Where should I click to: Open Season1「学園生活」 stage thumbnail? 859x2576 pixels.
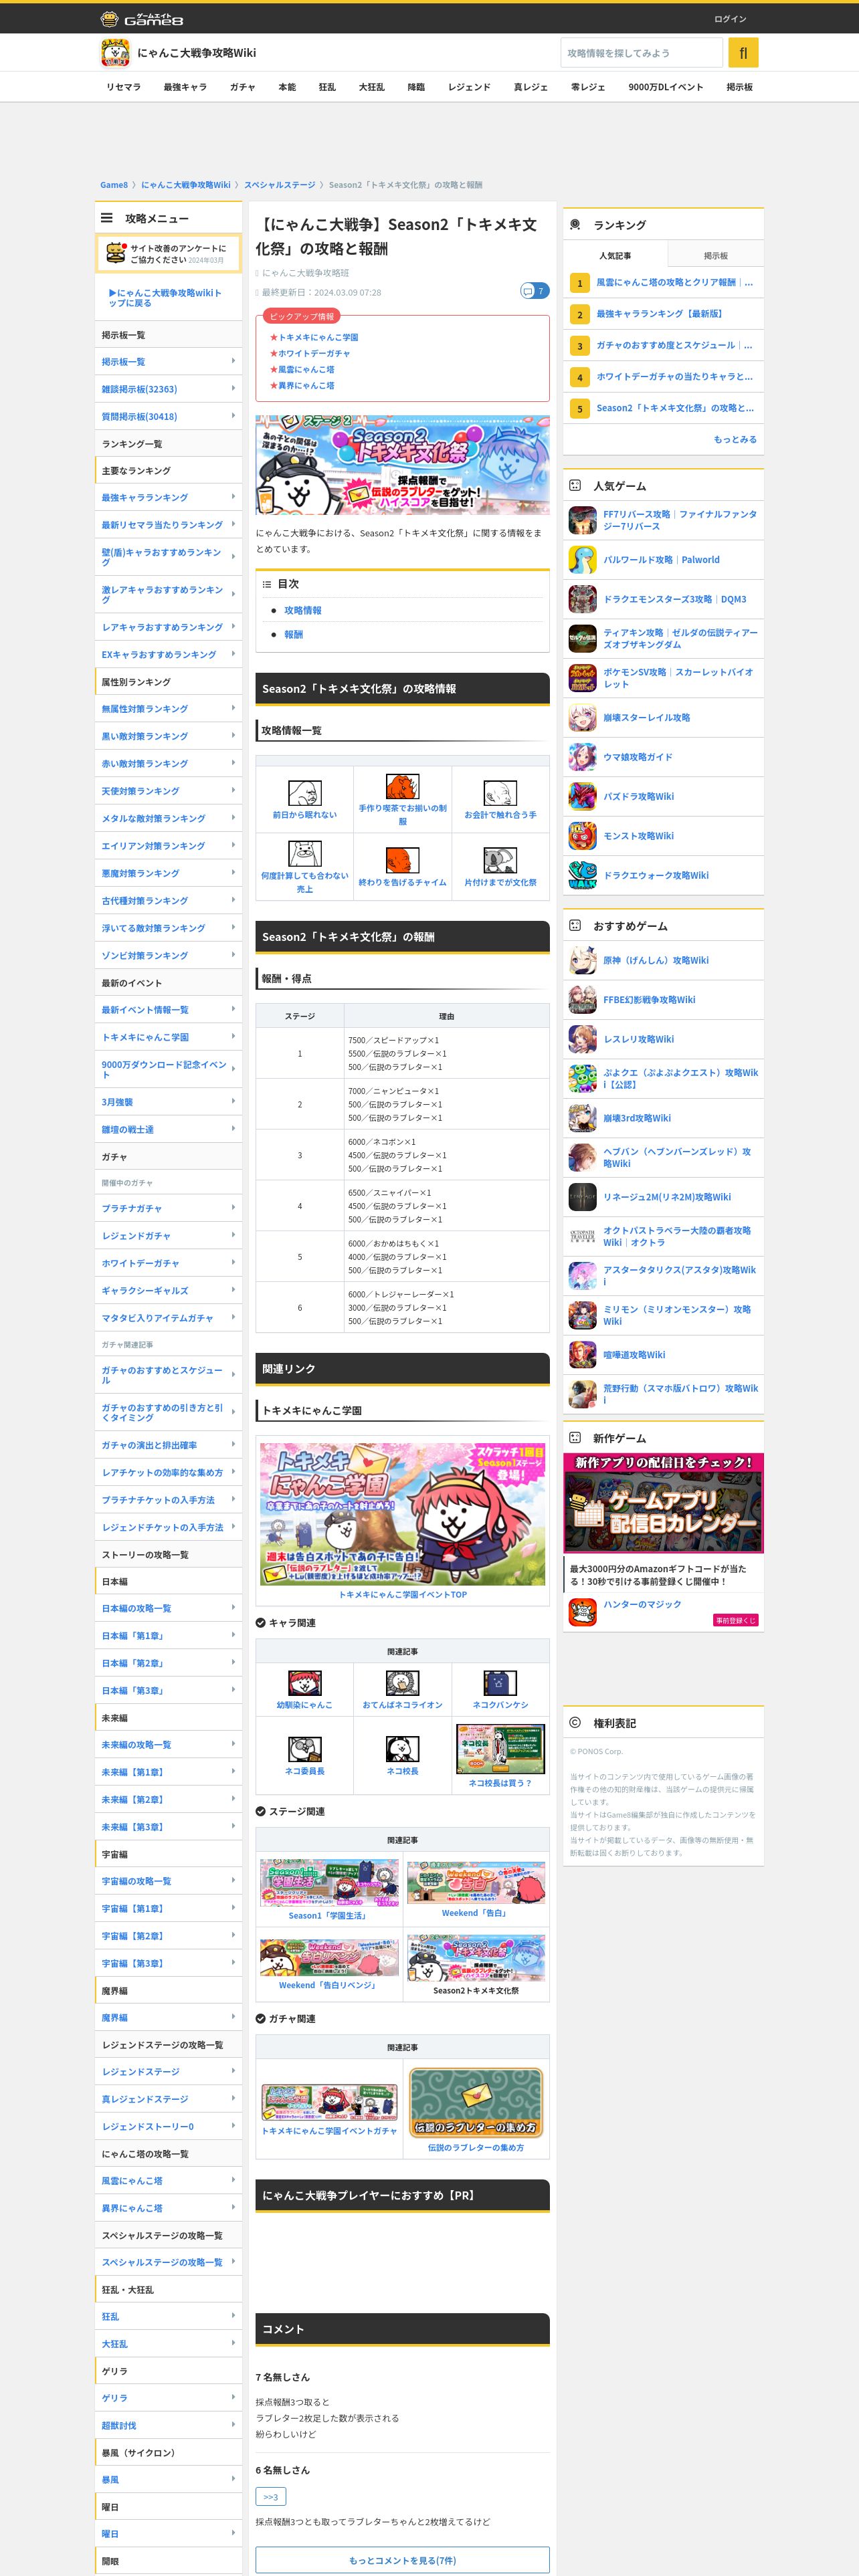click(x=329, y=1883)
